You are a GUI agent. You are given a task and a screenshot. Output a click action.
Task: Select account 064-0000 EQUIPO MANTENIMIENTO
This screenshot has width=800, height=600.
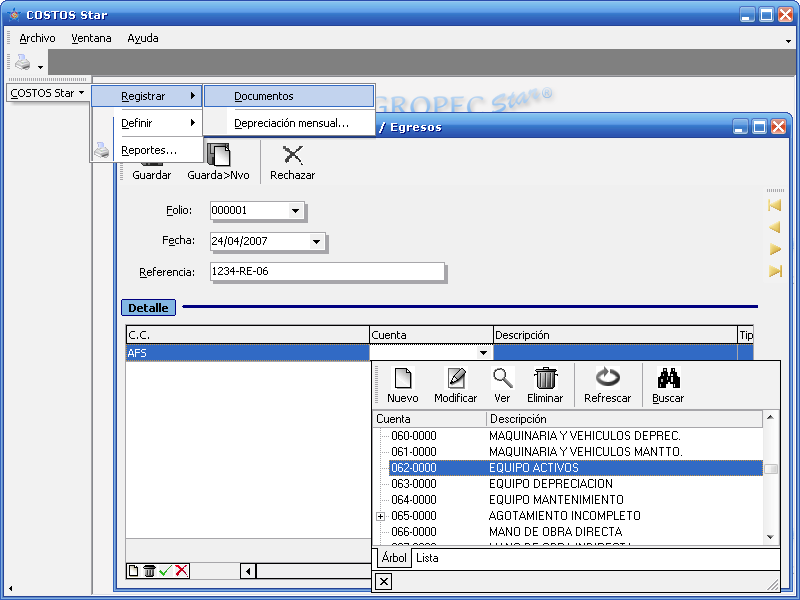[x=576, y=499]
